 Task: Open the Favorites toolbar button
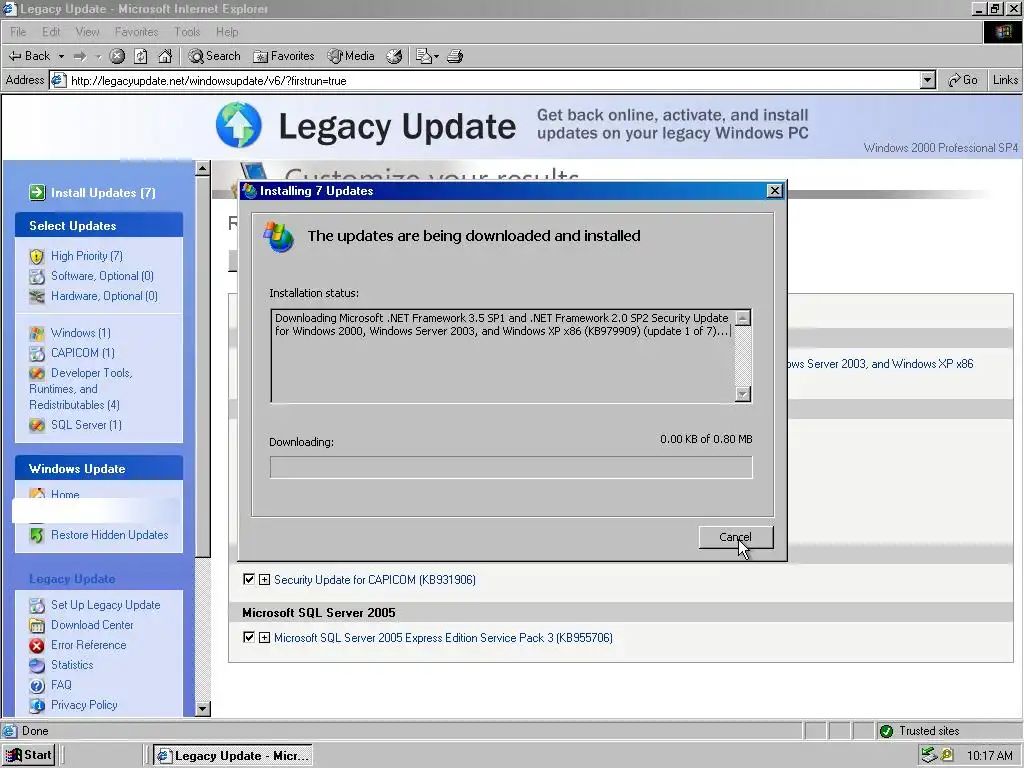[x=283, y=56]
